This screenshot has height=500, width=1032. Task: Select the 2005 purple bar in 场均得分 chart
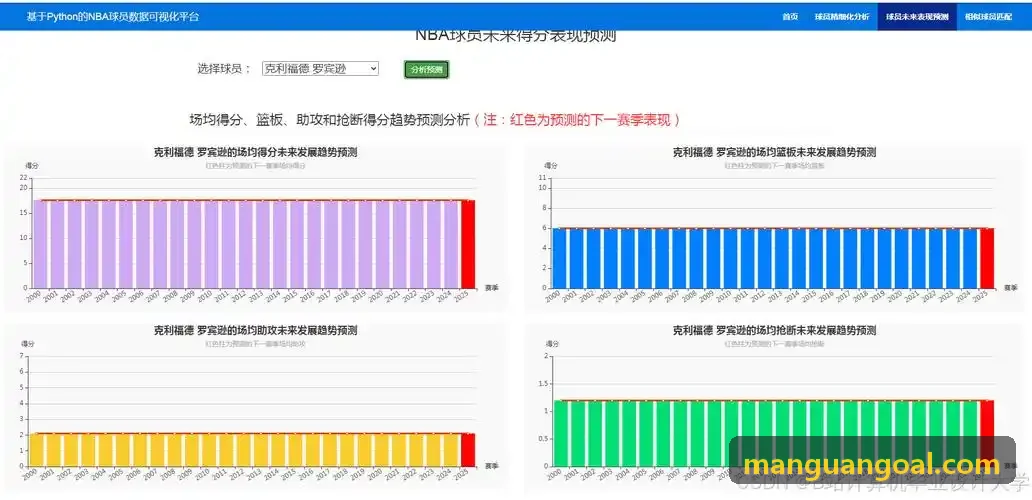(126, 244)
